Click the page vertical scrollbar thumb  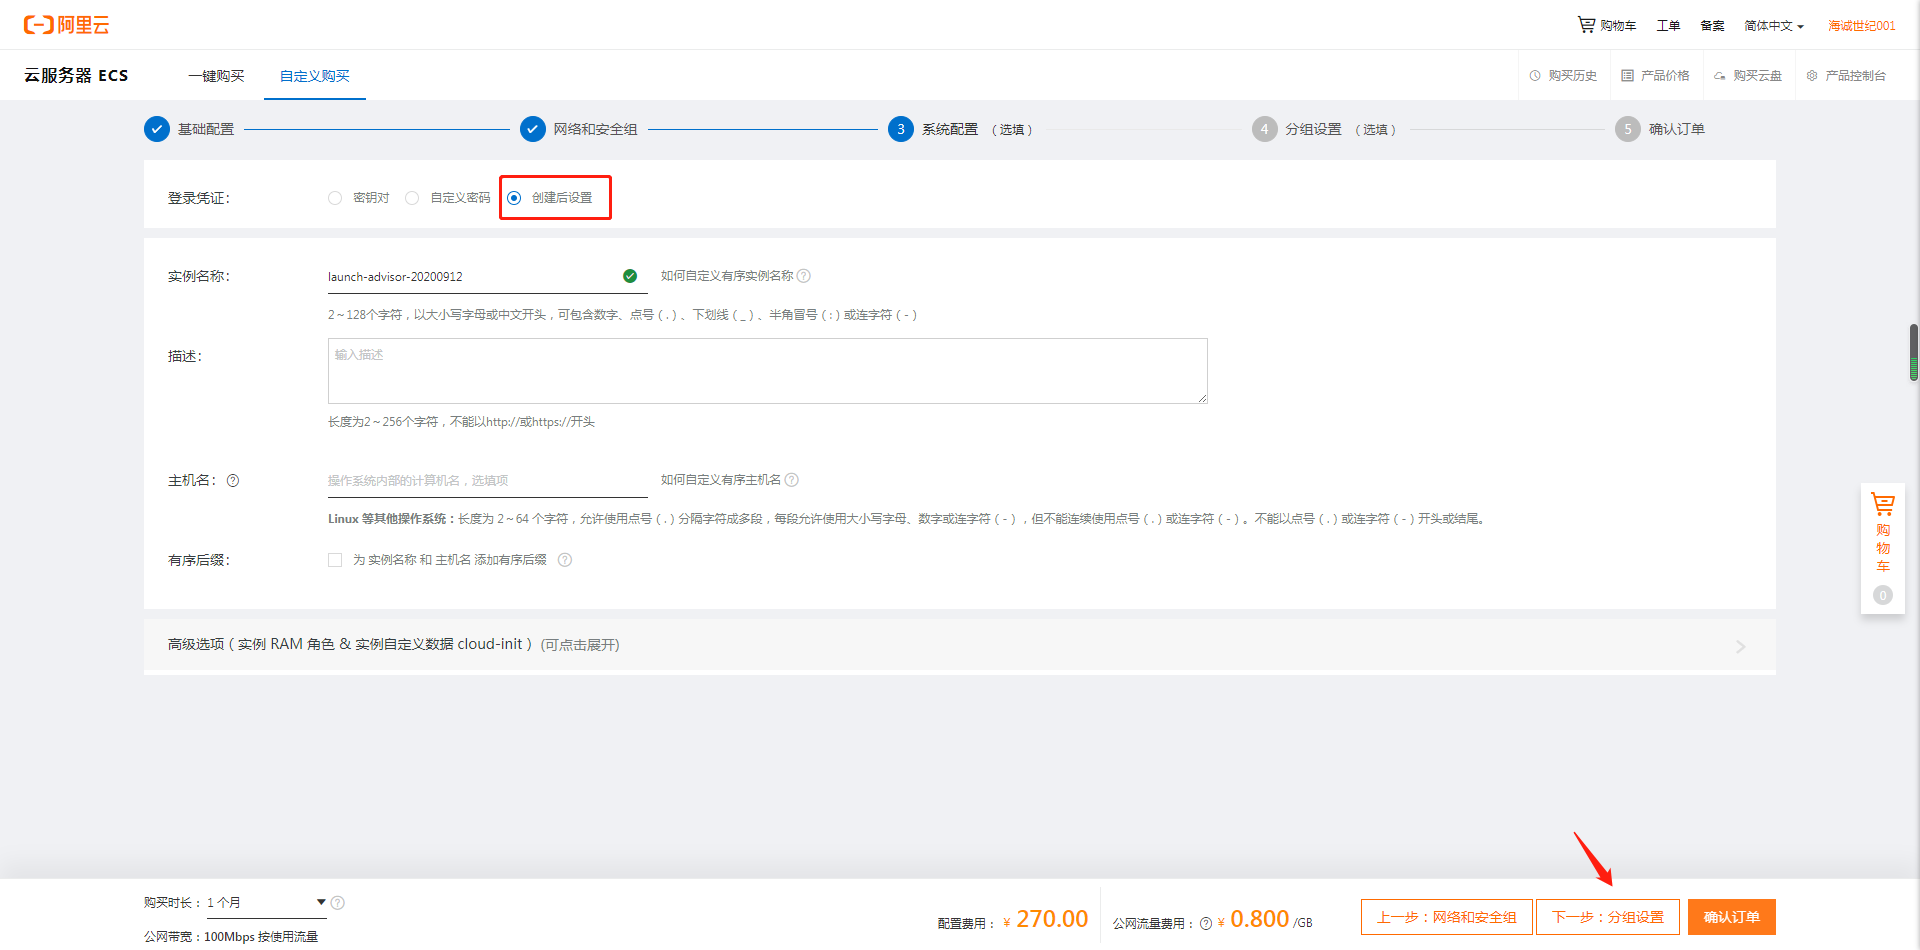click(x=1914, y=352)
